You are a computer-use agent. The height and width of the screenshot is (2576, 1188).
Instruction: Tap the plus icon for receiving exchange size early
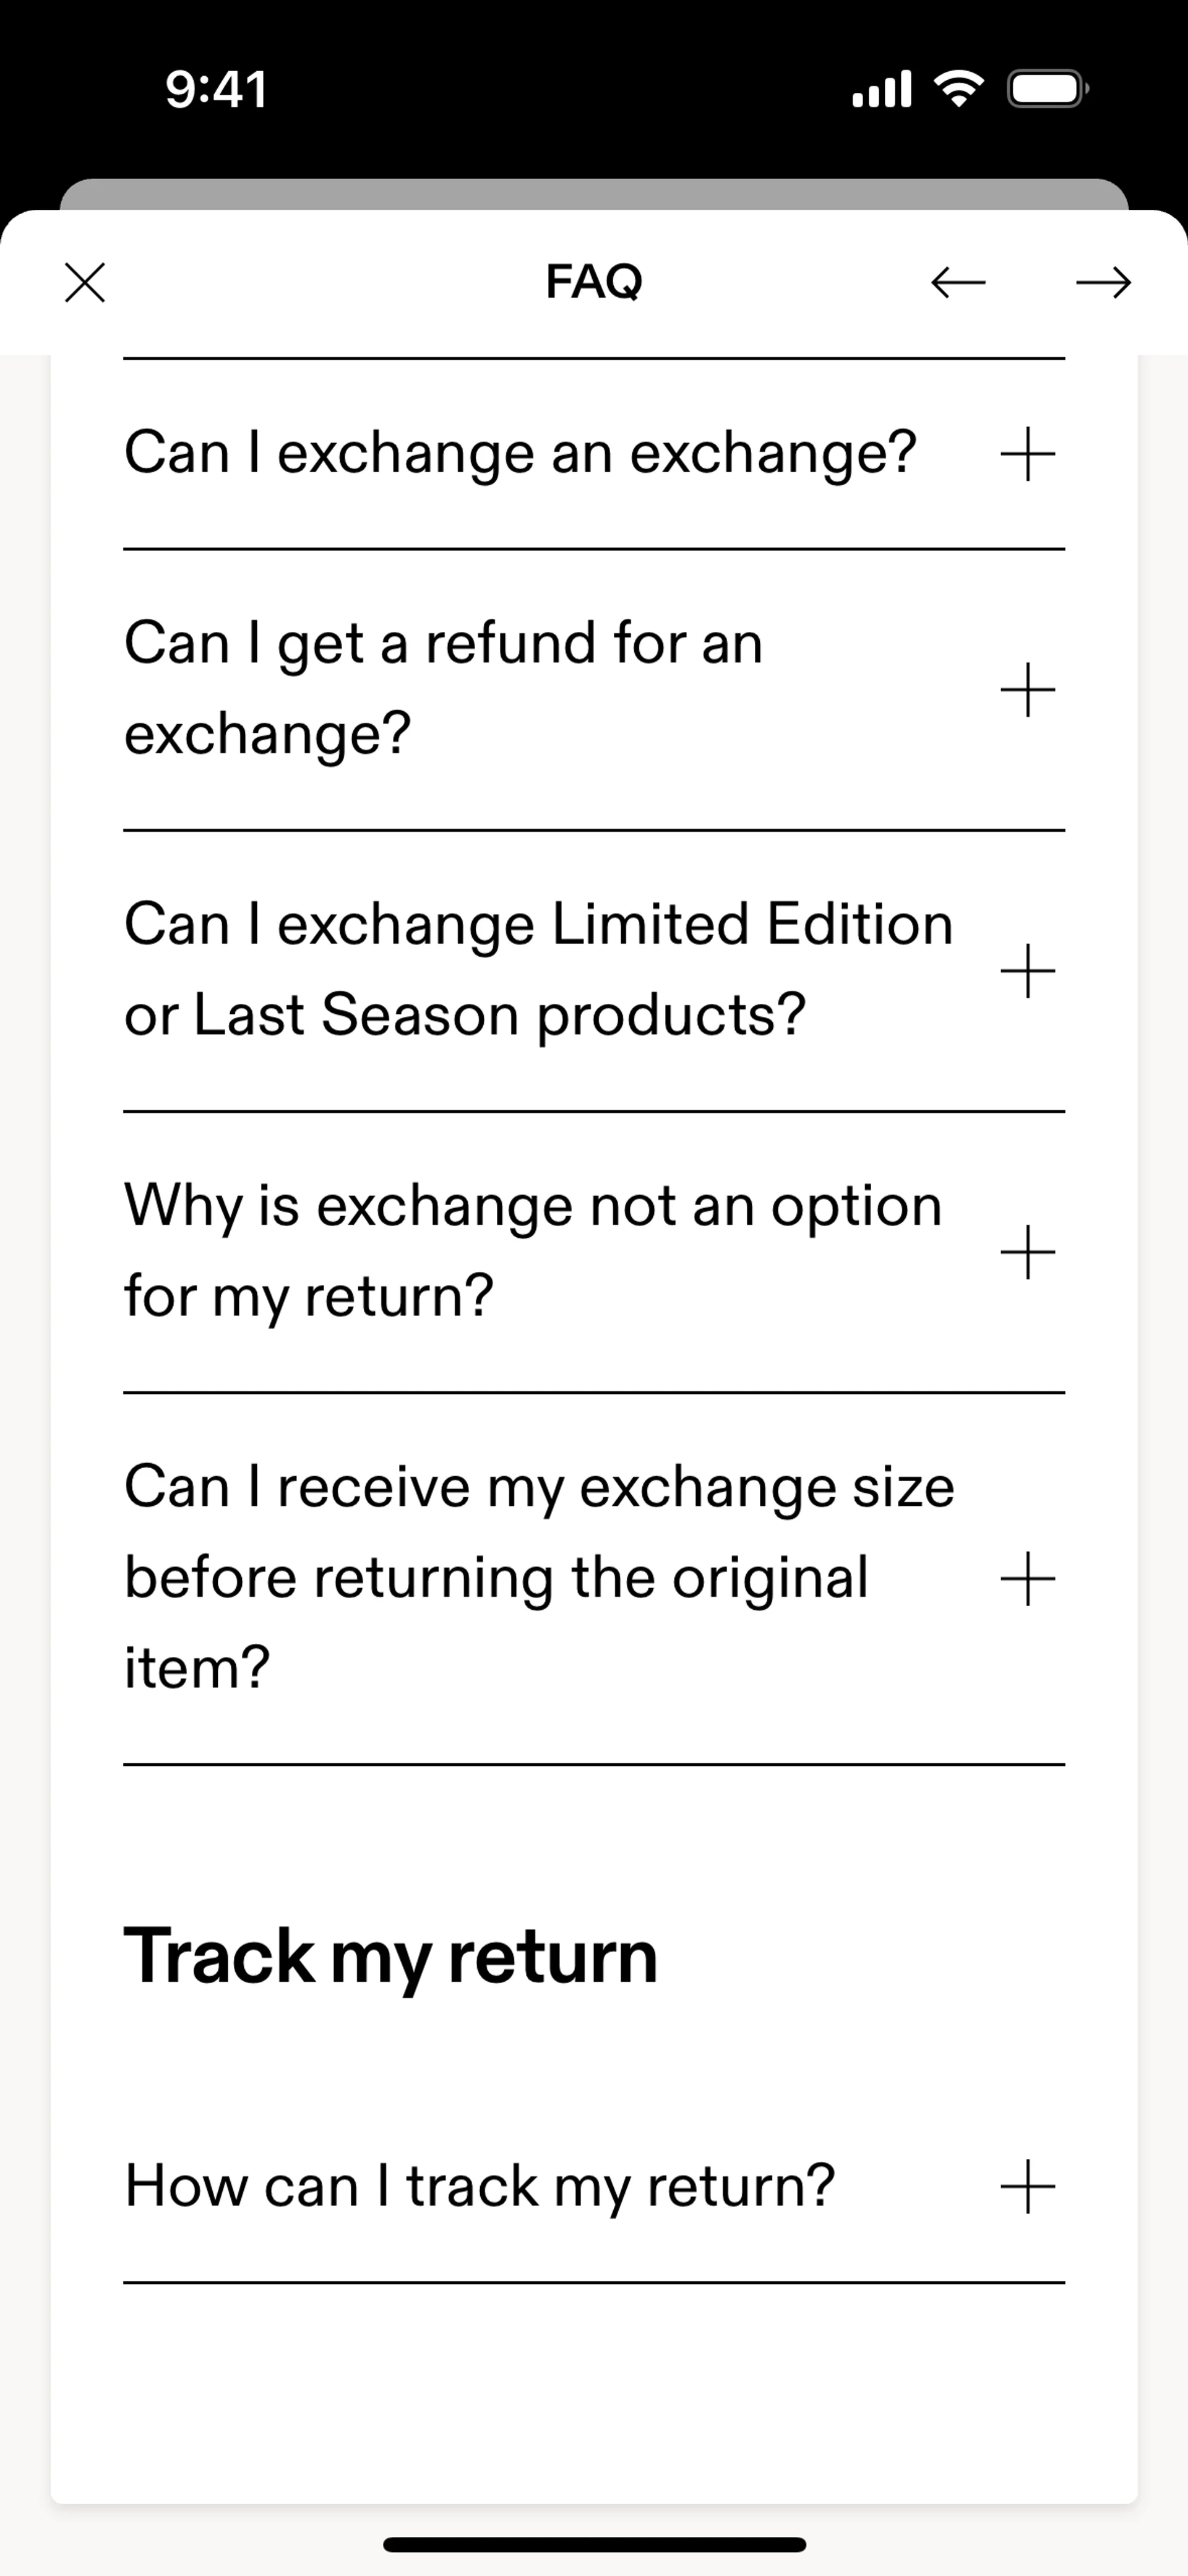pos(1028,1578)
